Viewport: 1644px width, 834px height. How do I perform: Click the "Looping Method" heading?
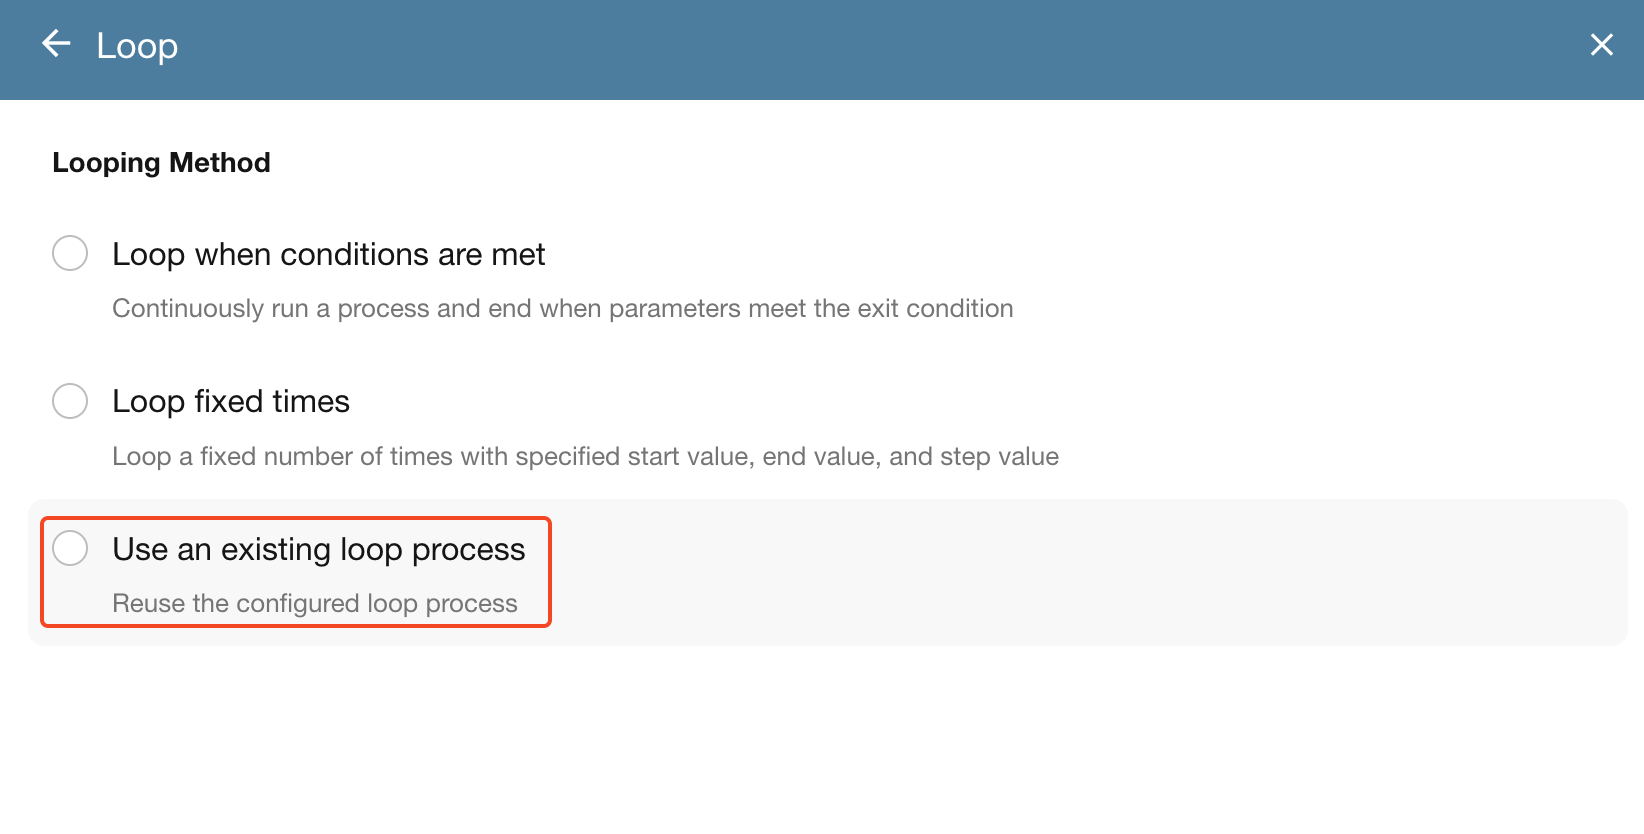pos(161,163)
